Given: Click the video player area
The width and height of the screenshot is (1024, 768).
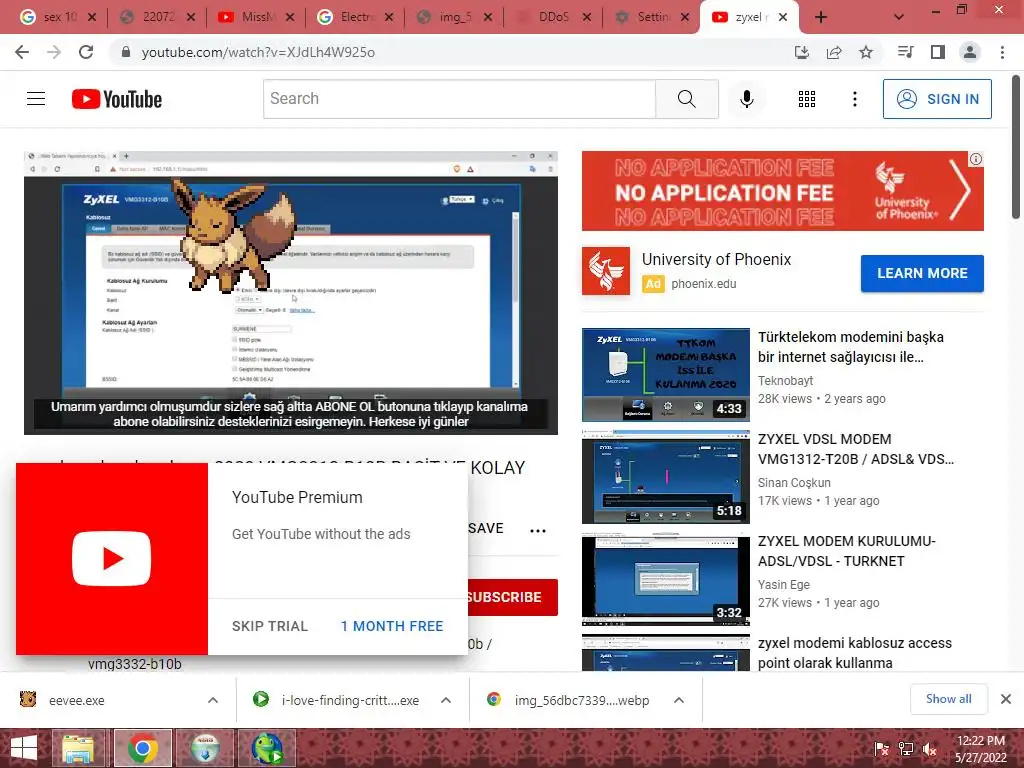Looking at the screenshot, I should [291, 293].
